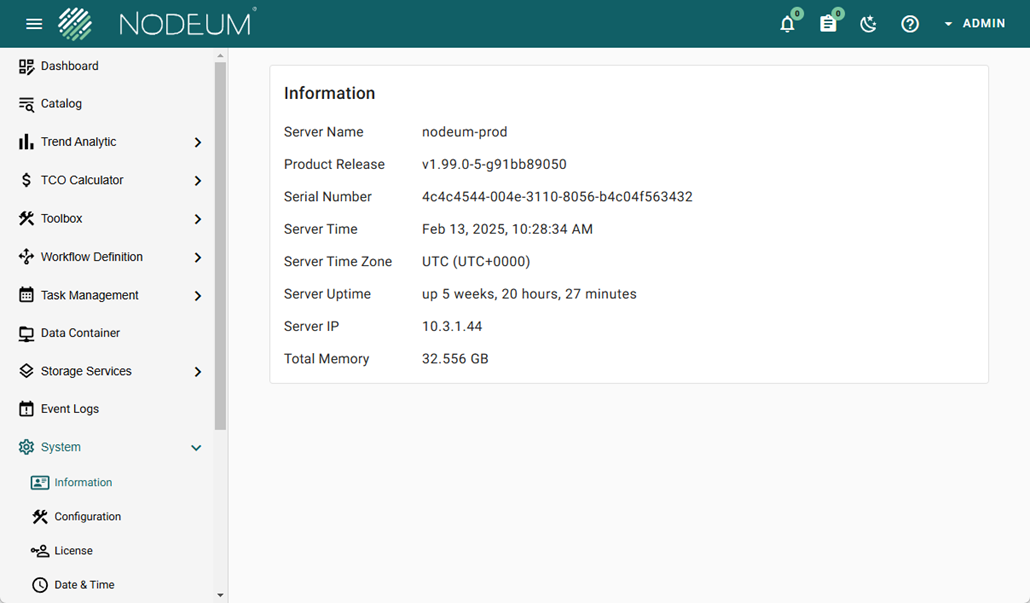The height and width of the screenshot is (603, 1030).
Task: Select the License menu item
Action: pyautogui.click(x=73, y=551)
